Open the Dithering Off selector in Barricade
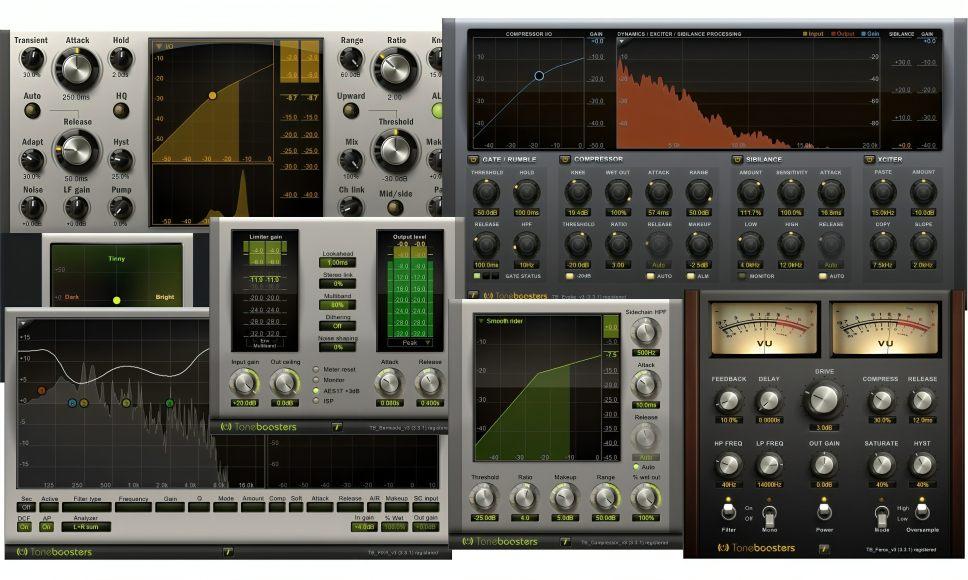968x580 pixels. pos(338,326)
